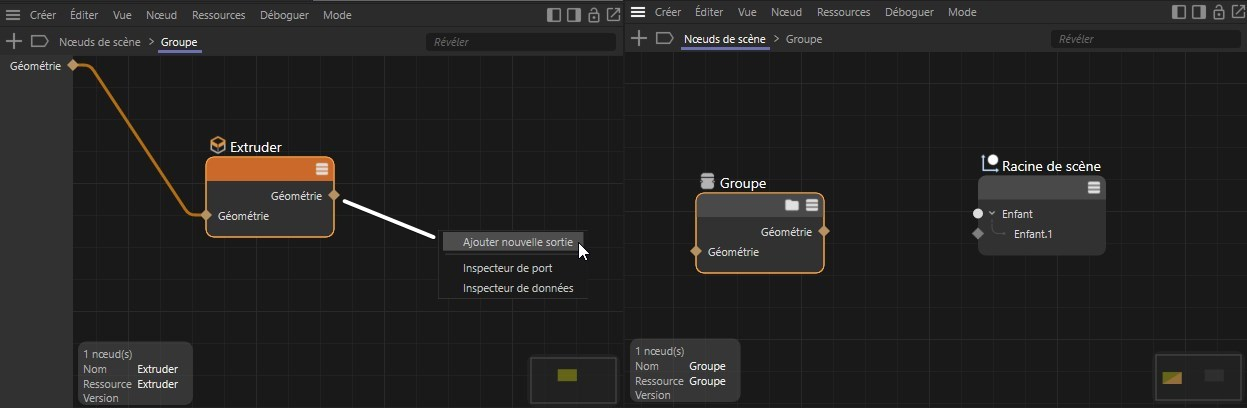This screenshot has width=1247, height=408.
Task: Toggle the lock icon in right editor
Action: [1219, 14]
